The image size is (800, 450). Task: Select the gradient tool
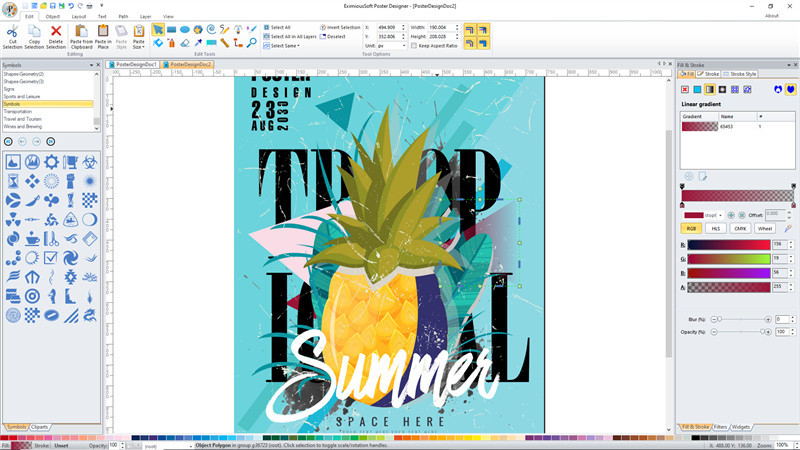(211, 43)
